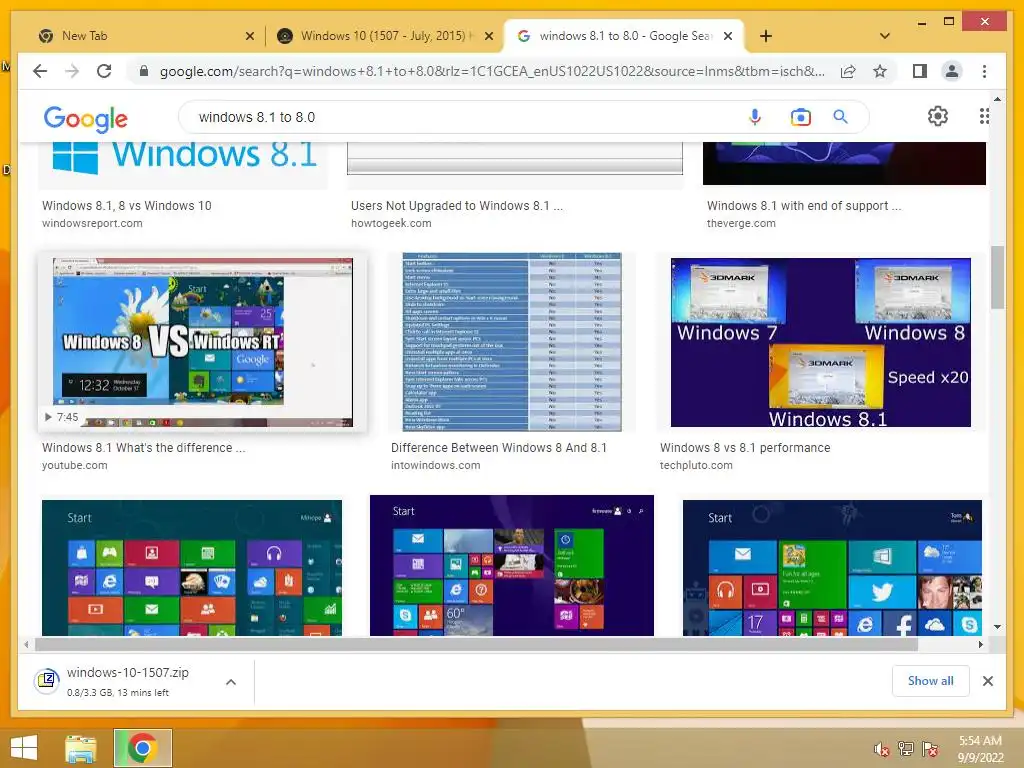This screenshot has width=1024, height=768.
Task: Open a new tab with the plus button
Action: pos(766,36)
